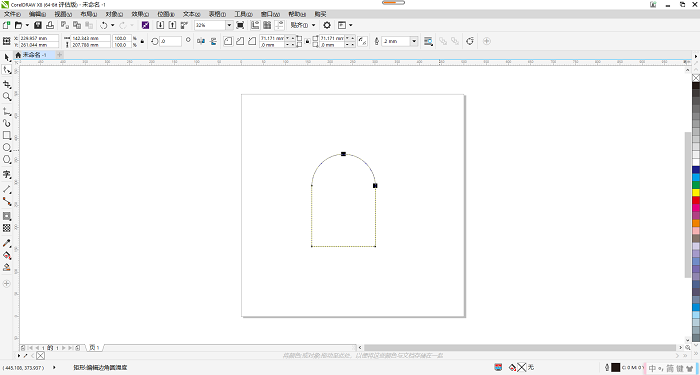Click the rotation angle input field
Image resolution: width=700 pixels, height=375 pixels.
pyautogui.click(x=171, y=41)
